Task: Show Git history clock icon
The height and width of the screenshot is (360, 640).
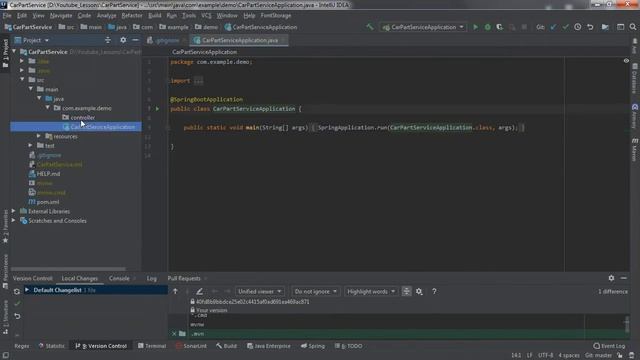Action: pyautogui.click(x=578, y=27)
